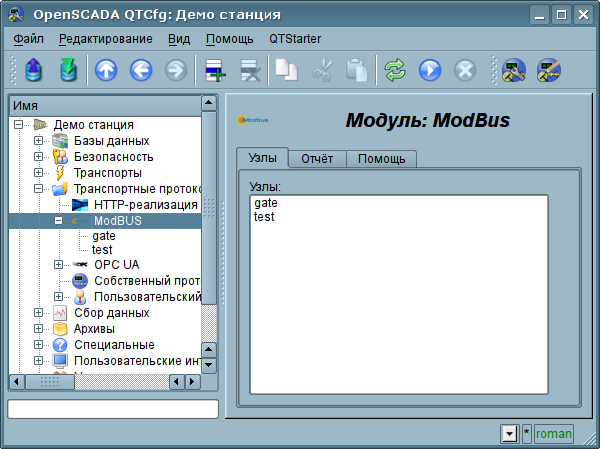Viewport: 600px width, 449px height.
Task: Select gate node in the tree
Action: pyautogui.click(x=104, y=236)
